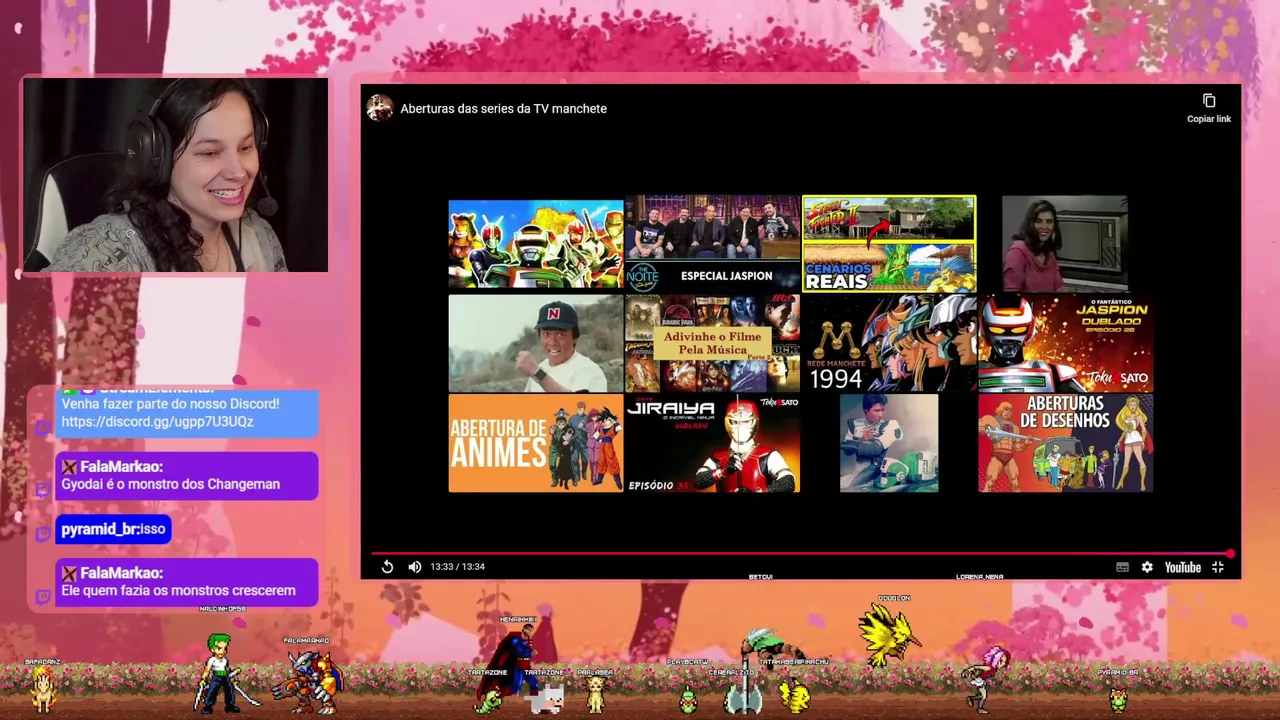Click the streamer webcam feed
The height and width of the screenshot is (720, 1280).
coord(175,175)
